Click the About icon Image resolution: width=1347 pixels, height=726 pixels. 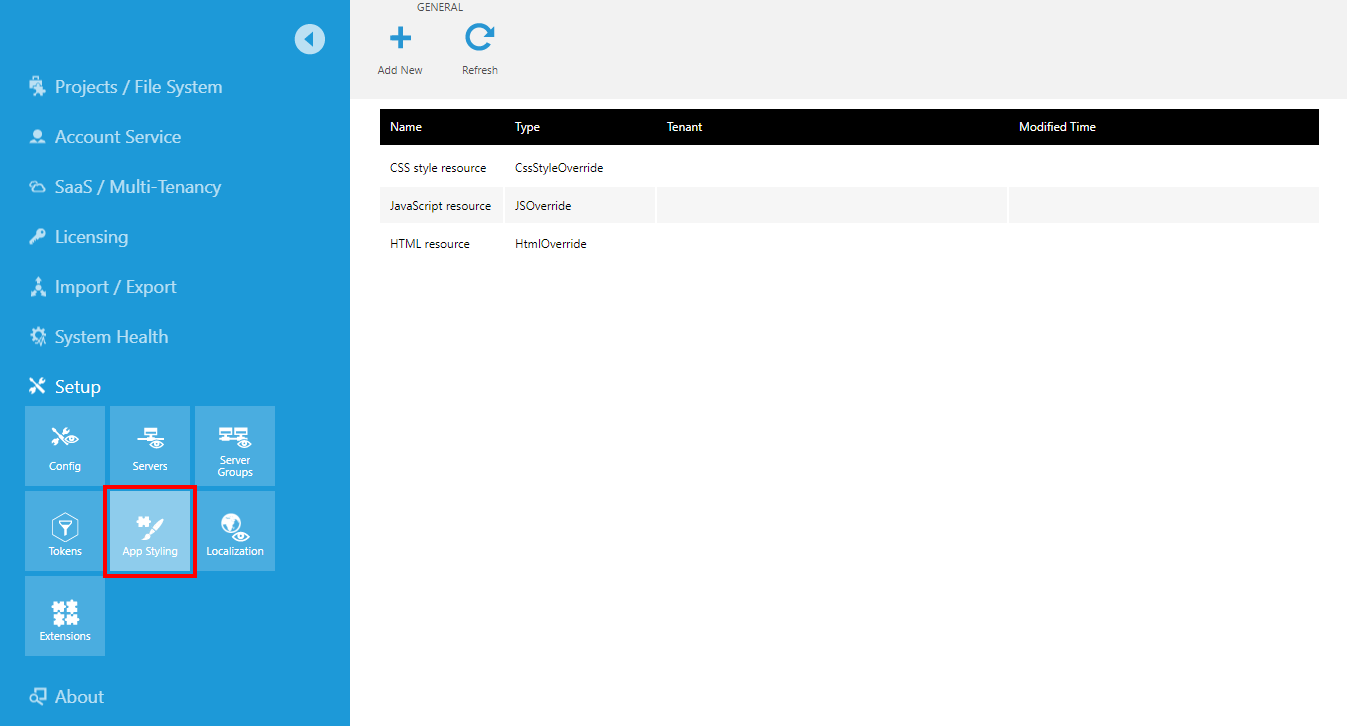click(38, 696)
